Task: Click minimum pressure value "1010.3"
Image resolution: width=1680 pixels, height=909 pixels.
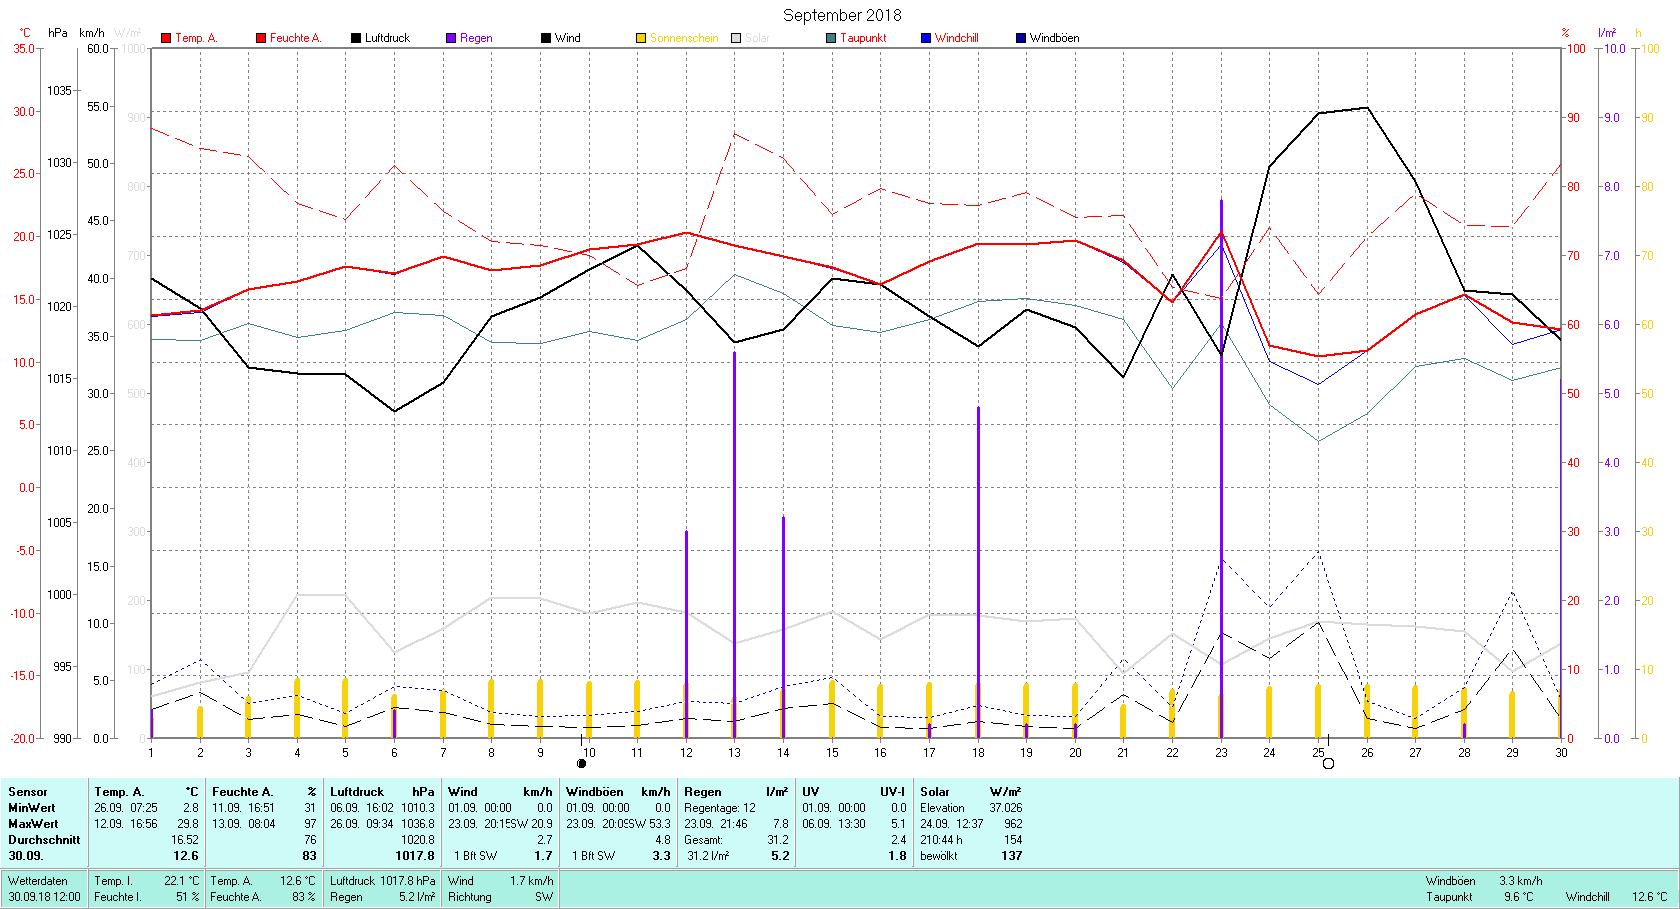Action: [418, 808]
